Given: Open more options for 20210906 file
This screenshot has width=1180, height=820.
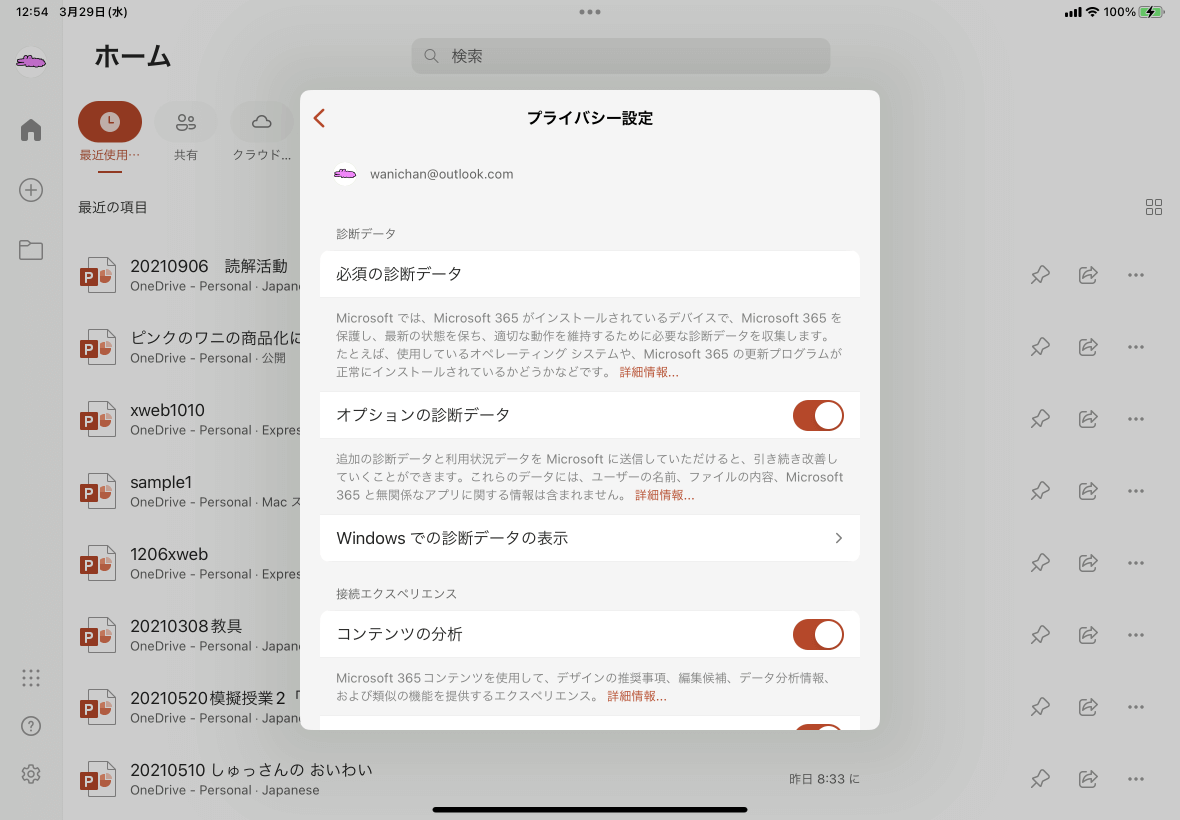Looking at the screenshot, I should tap(1136, 275).
